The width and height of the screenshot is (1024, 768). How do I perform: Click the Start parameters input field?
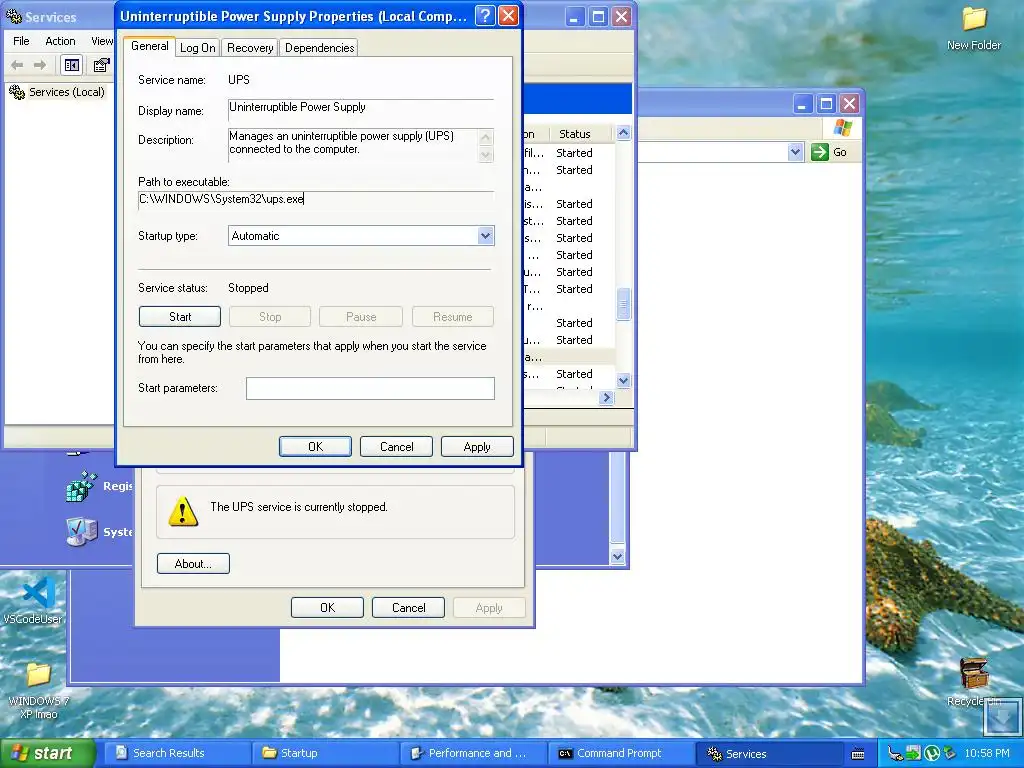pos(370,388)
